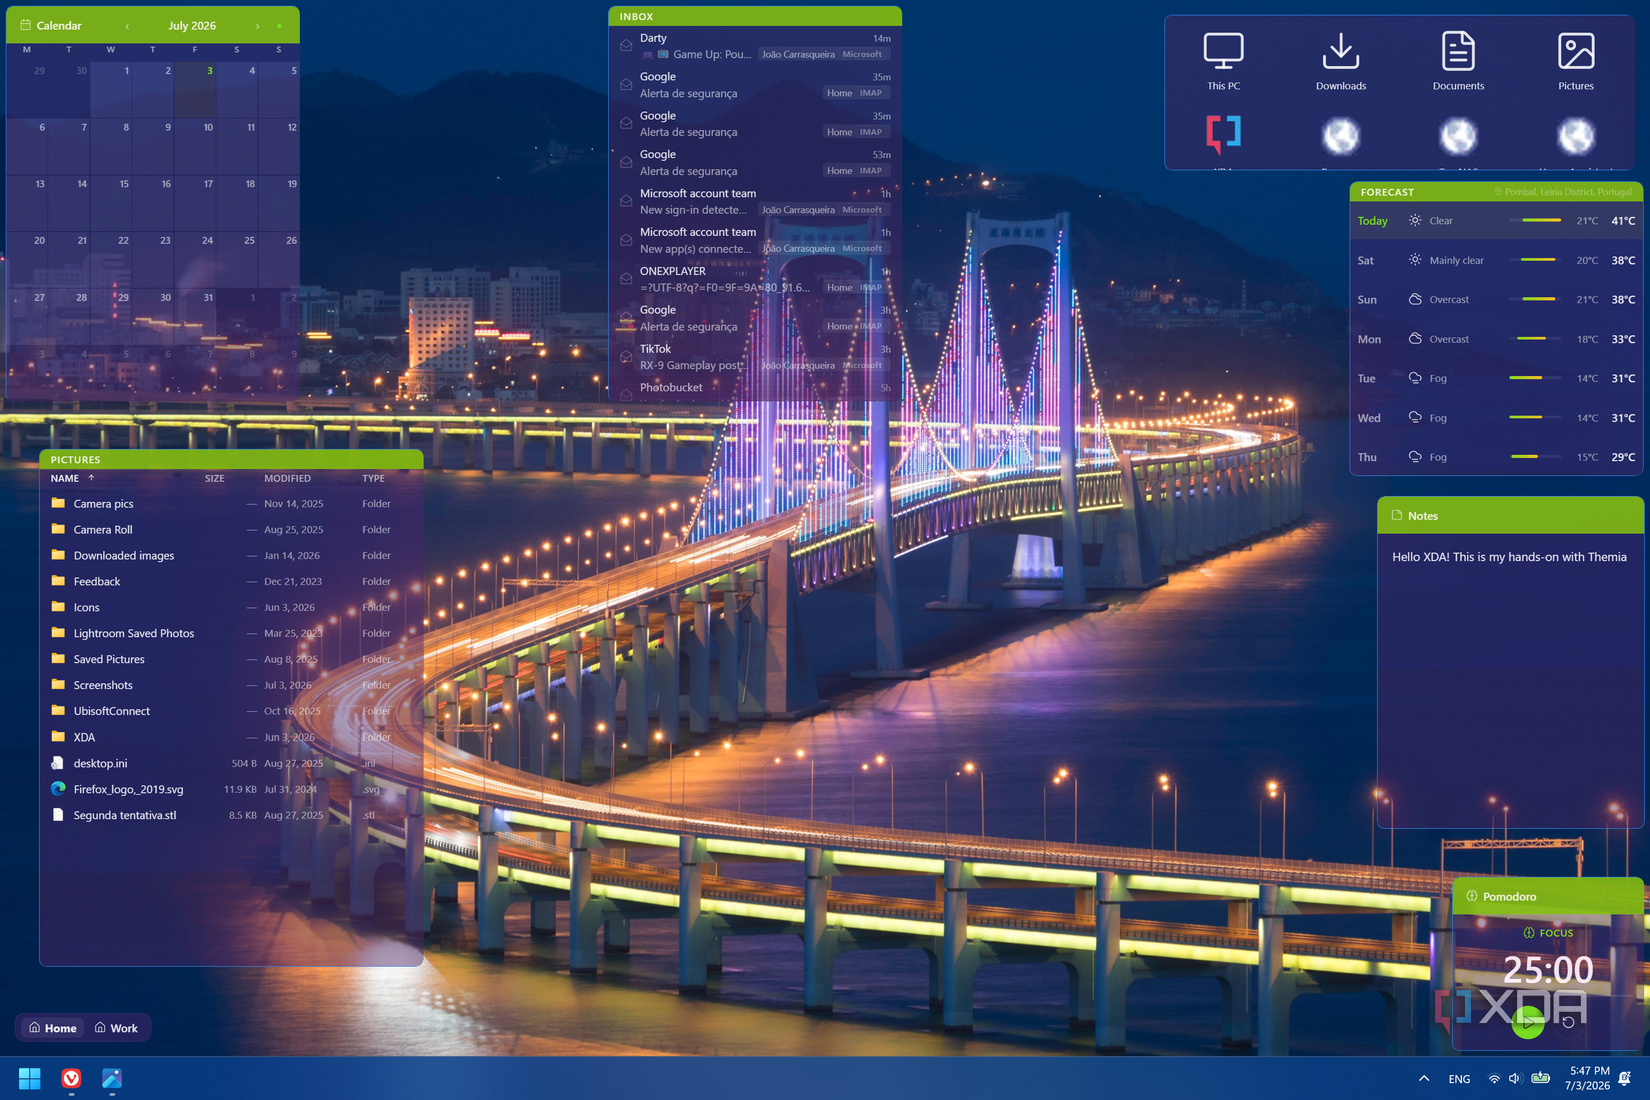The height and width of the screenshot is (1100, 1650).
Task: Open Microsoft account team New app(s) email
Action: coord(755,240)
